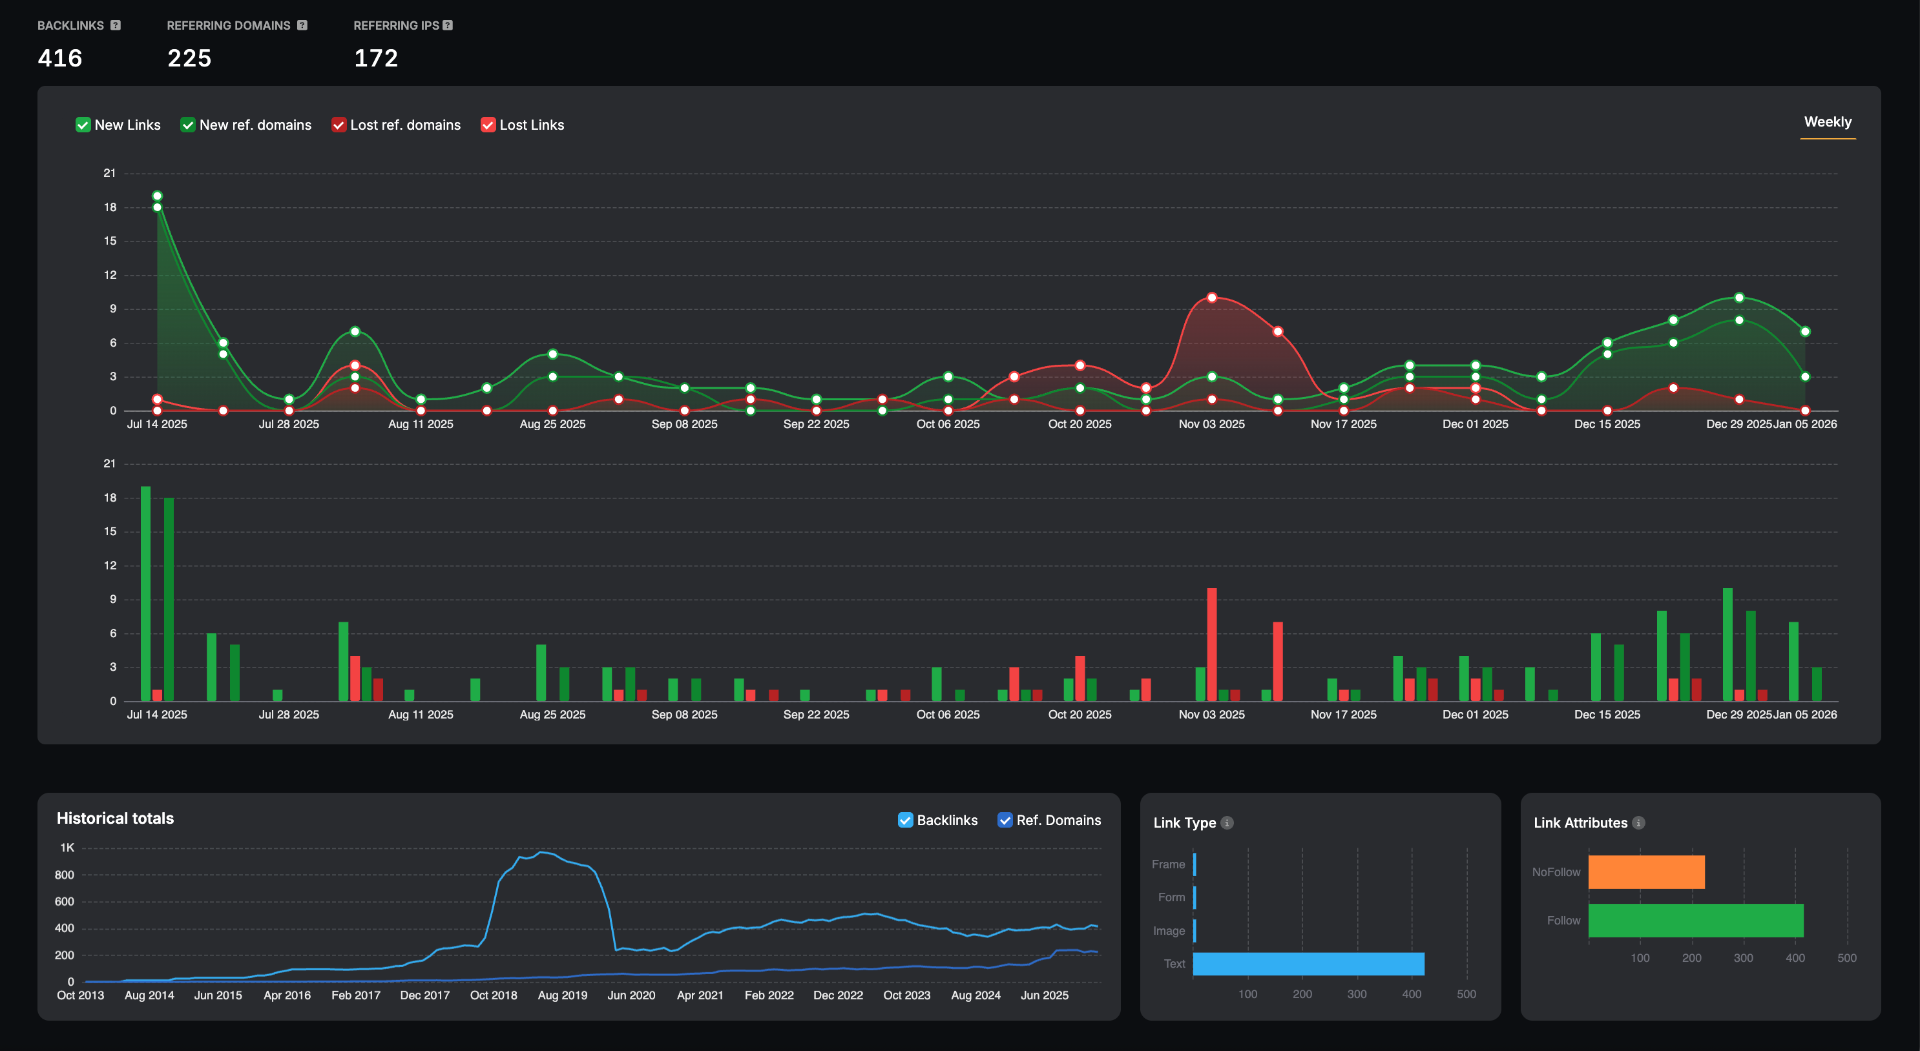The width and height of the screenshot is (1920, 1051).
Task: Click the red peak point at Nov 03 2025
Action: pos(1212,298)
